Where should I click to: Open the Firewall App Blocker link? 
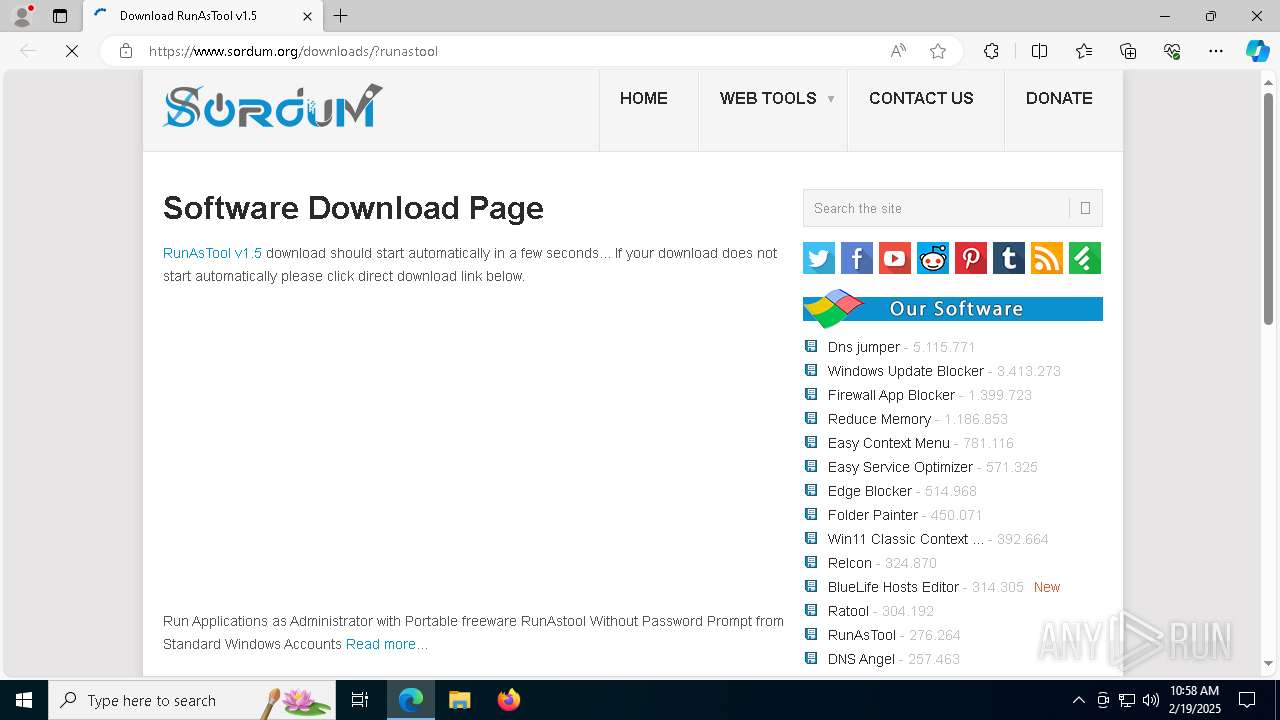tap(891, 395)
